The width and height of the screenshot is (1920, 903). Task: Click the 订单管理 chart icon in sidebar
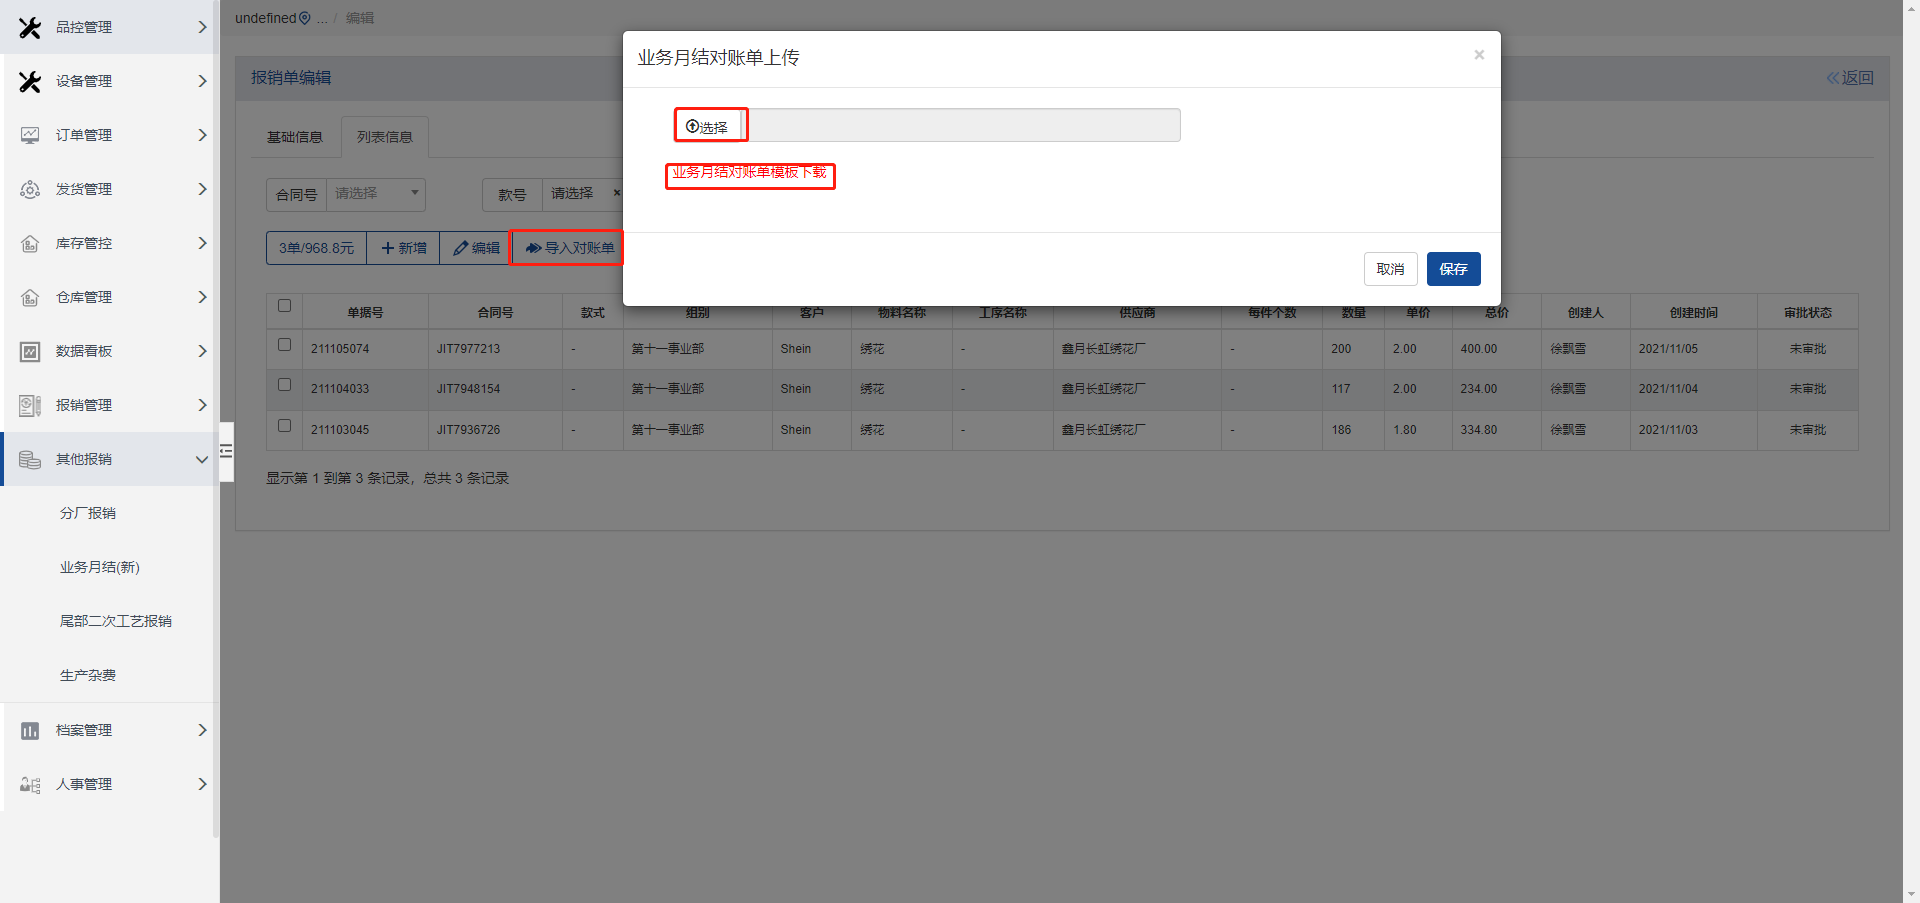point(30,135)
